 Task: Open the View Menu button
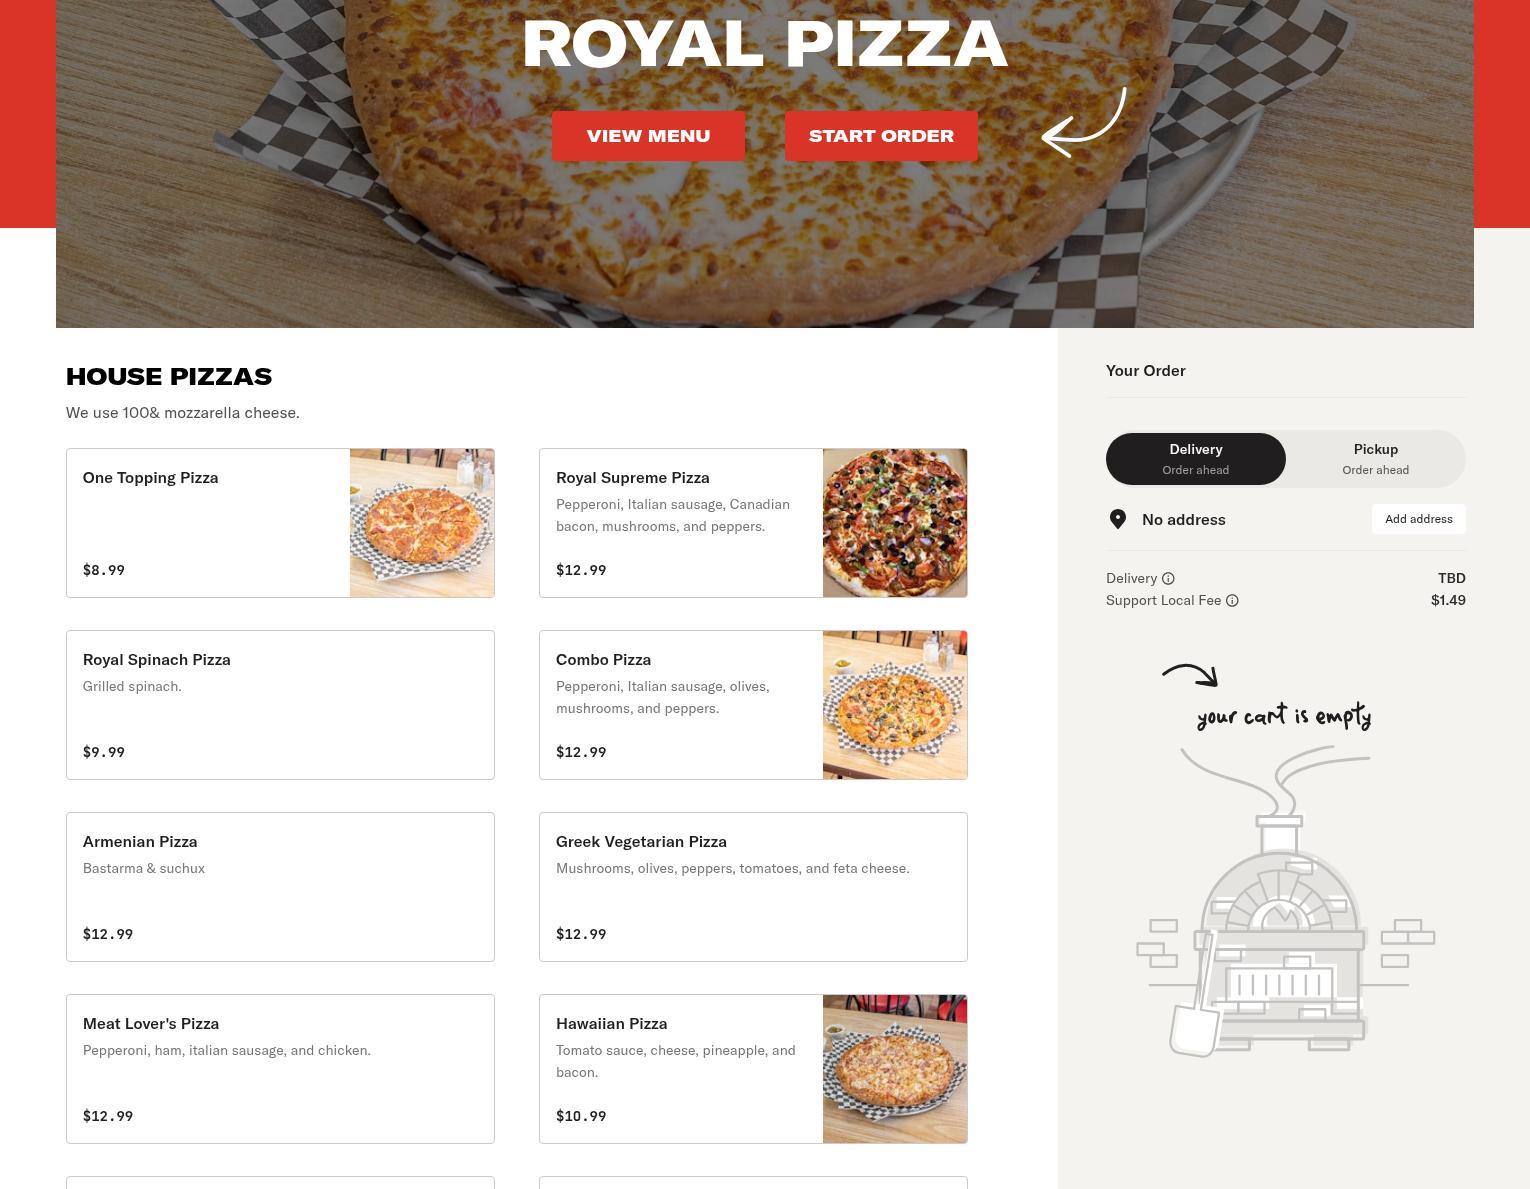pyautogui.click(x=648, y=136)
